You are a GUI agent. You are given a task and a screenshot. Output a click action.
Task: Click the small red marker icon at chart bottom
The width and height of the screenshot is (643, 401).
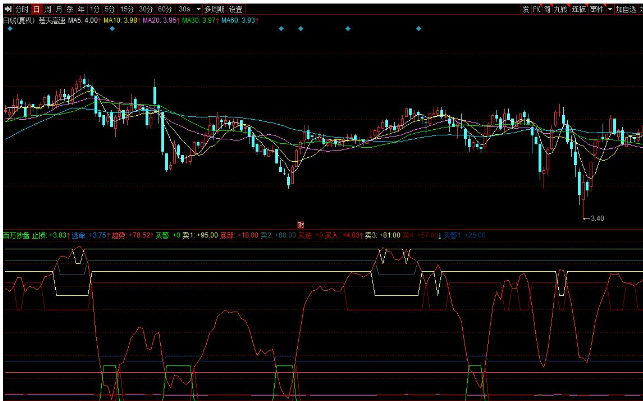(x=301, y=225)
